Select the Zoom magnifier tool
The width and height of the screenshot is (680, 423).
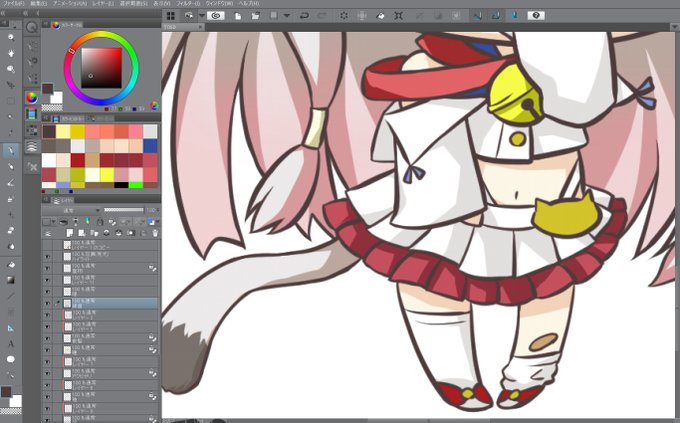click(x=11, y=37)
